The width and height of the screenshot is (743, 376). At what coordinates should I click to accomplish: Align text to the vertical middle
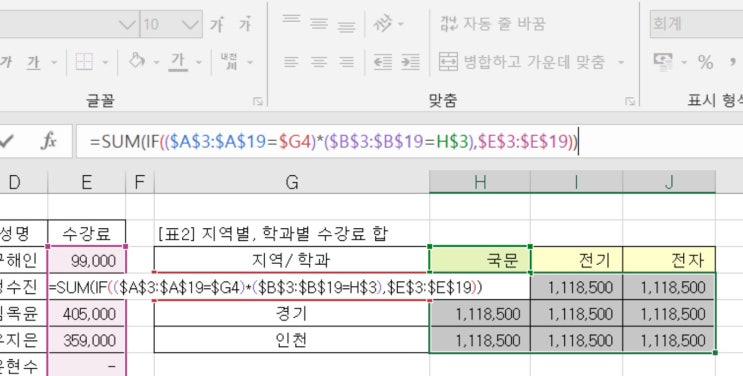click(x=319, y=23)
